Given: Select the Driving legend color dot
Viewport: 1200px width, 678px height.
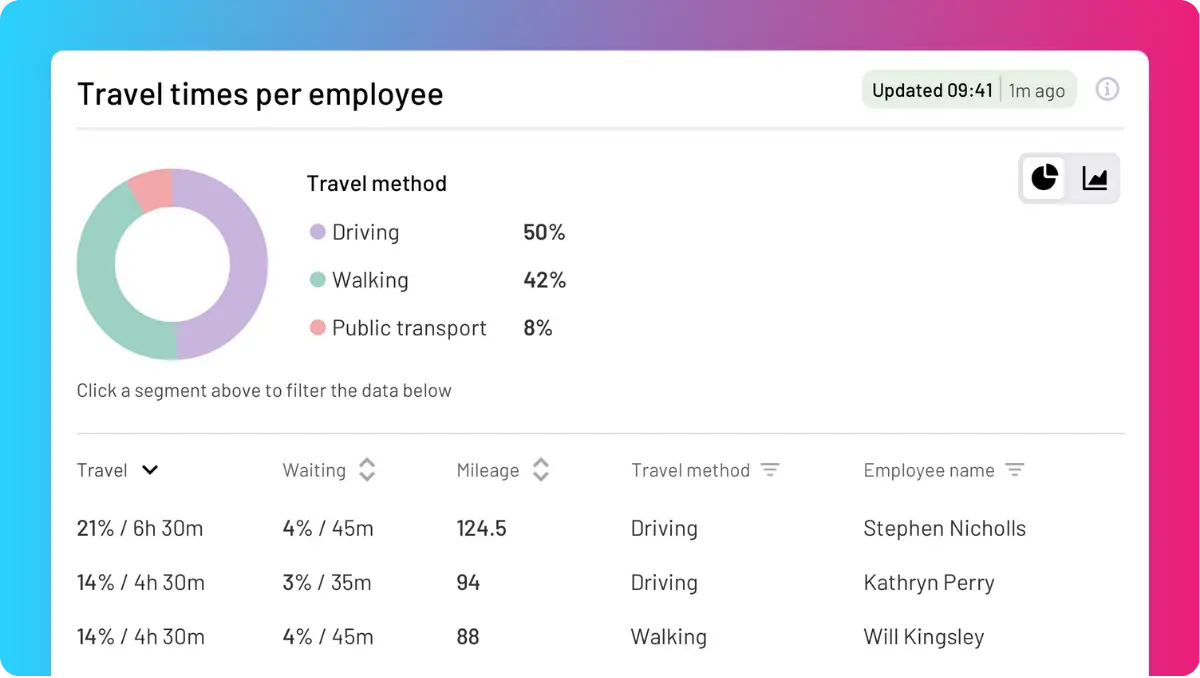Looking at the screenshot, I should 318,232.
